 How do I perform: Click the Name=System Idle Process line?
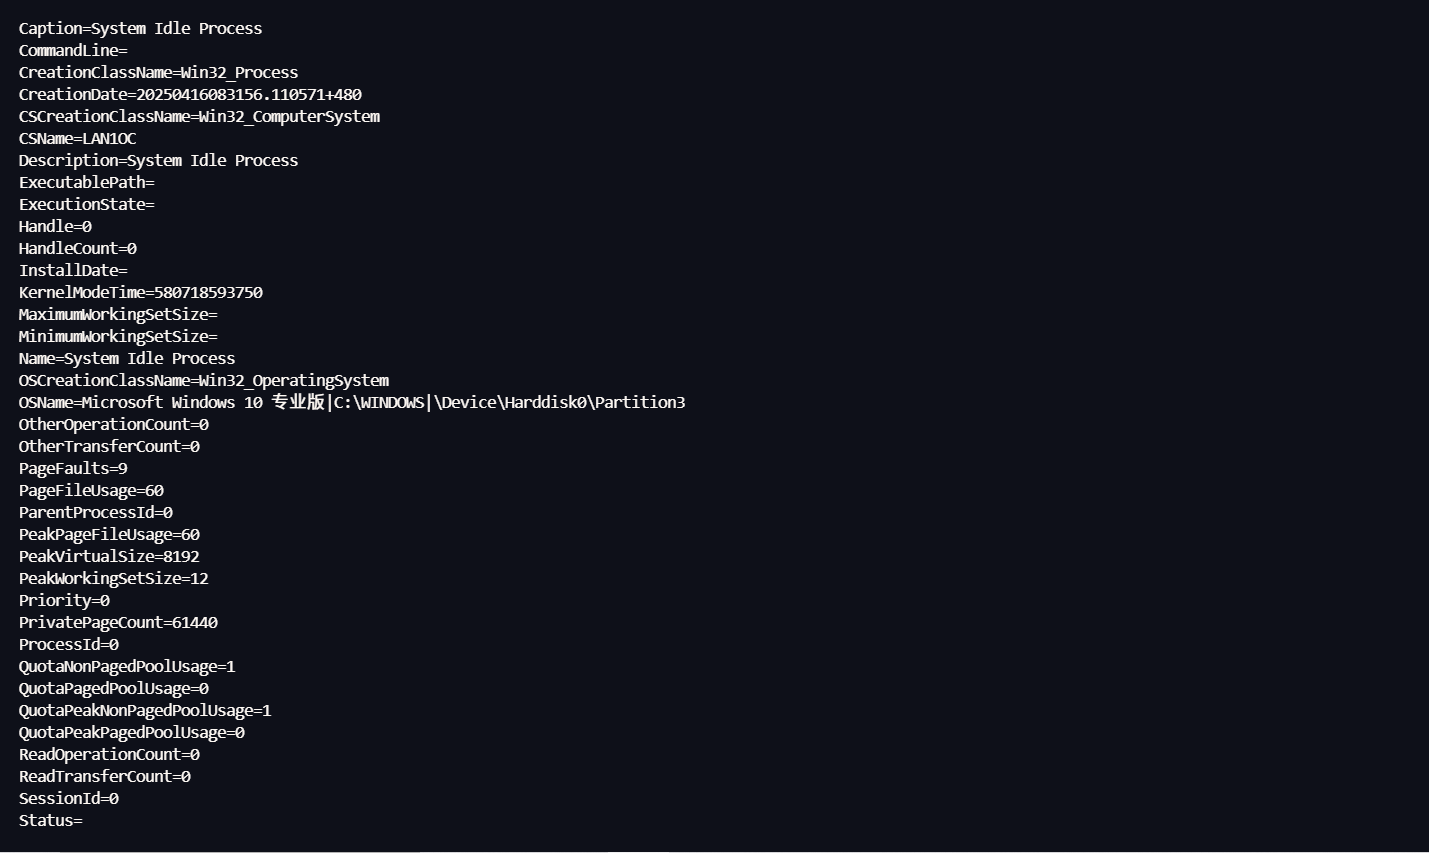point(127,358)
